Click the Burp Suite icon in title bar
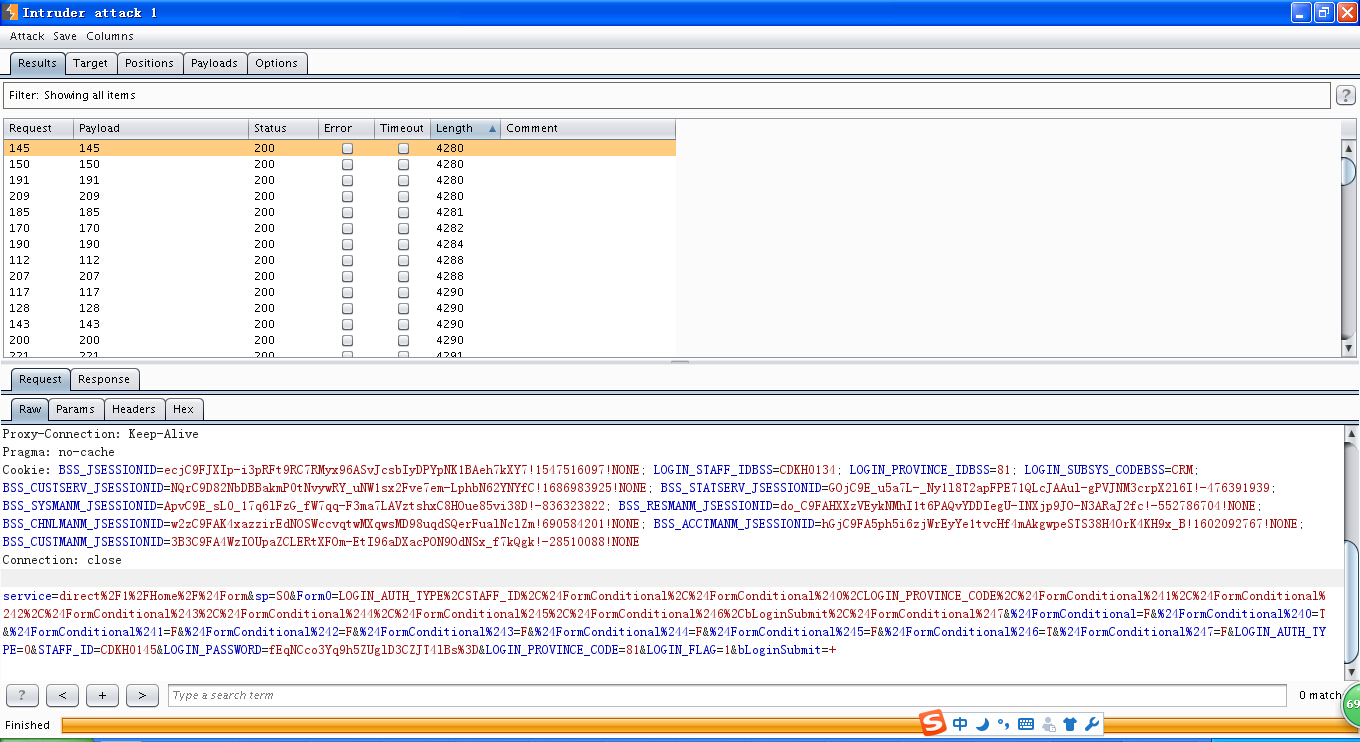The height and width of the screenshot is (742, 1360). point(11,12)
